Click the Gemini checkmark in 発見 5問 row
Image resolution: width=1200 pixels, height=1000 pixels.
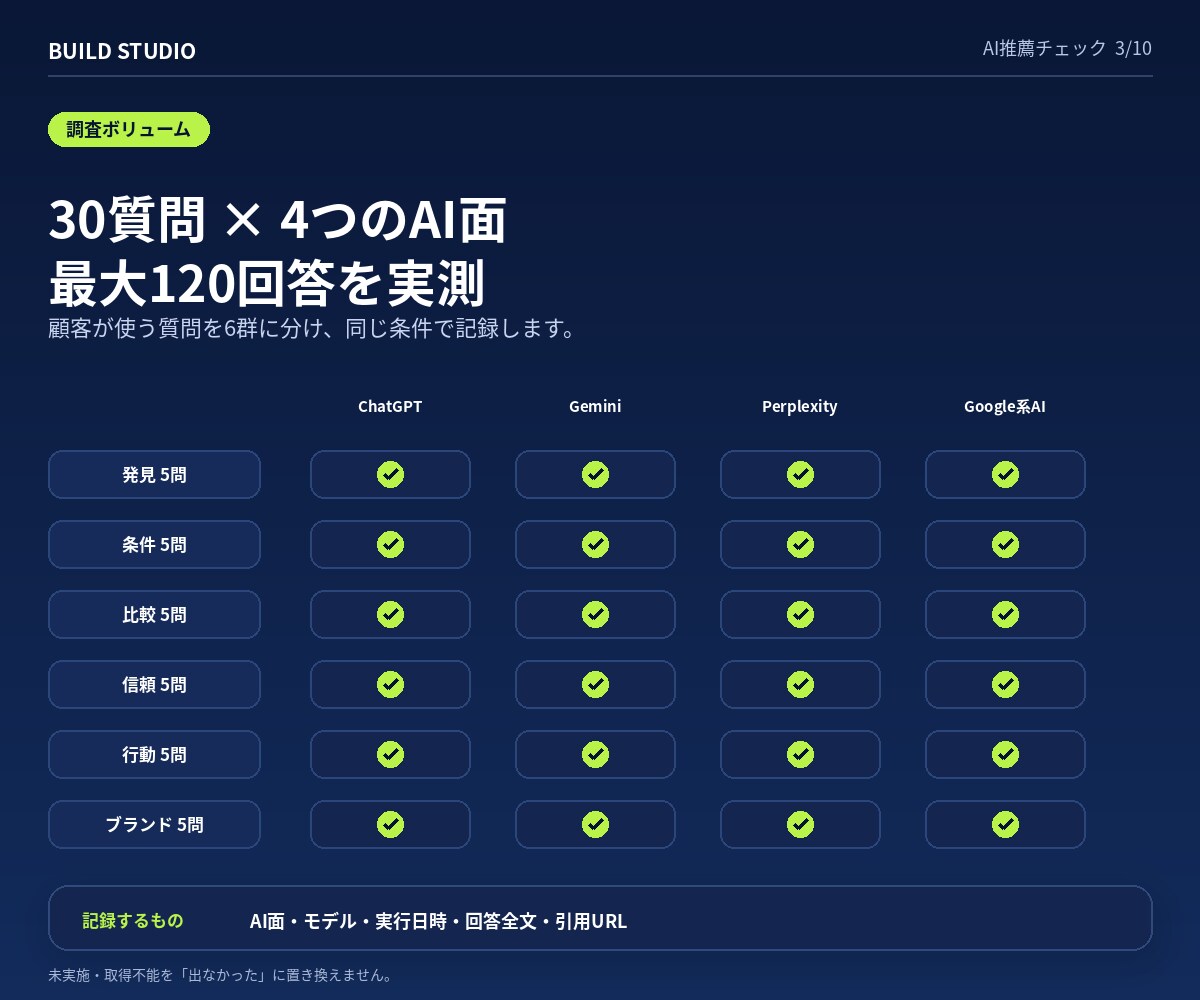click(x=595, y=474)
